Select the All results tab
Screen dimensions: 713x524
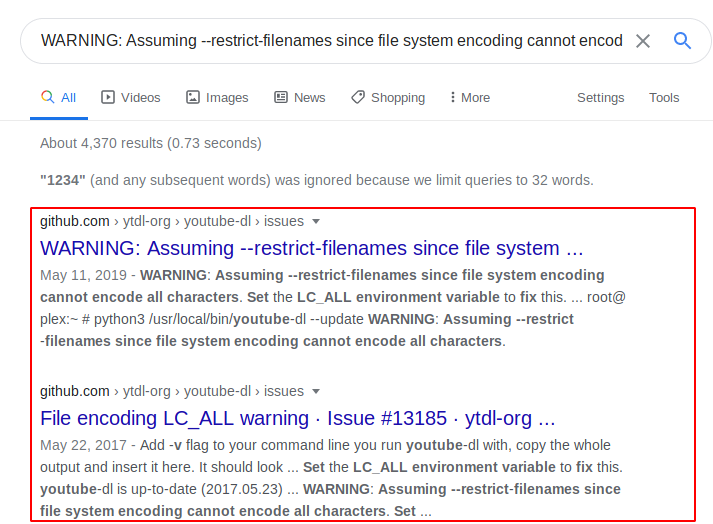(x=59, y=97)
